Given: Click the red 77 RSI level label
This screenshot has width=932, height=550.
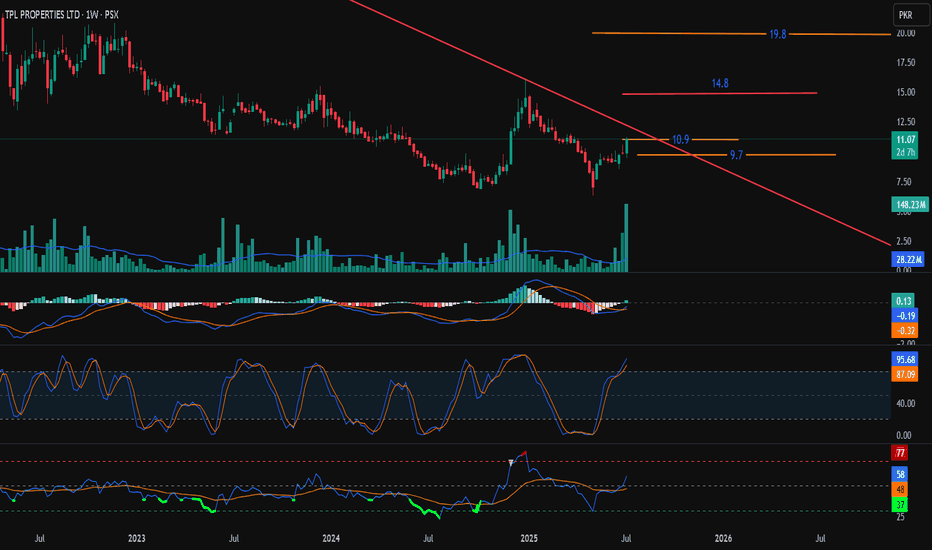Looking at the screenshot, I should click(900, 453).
